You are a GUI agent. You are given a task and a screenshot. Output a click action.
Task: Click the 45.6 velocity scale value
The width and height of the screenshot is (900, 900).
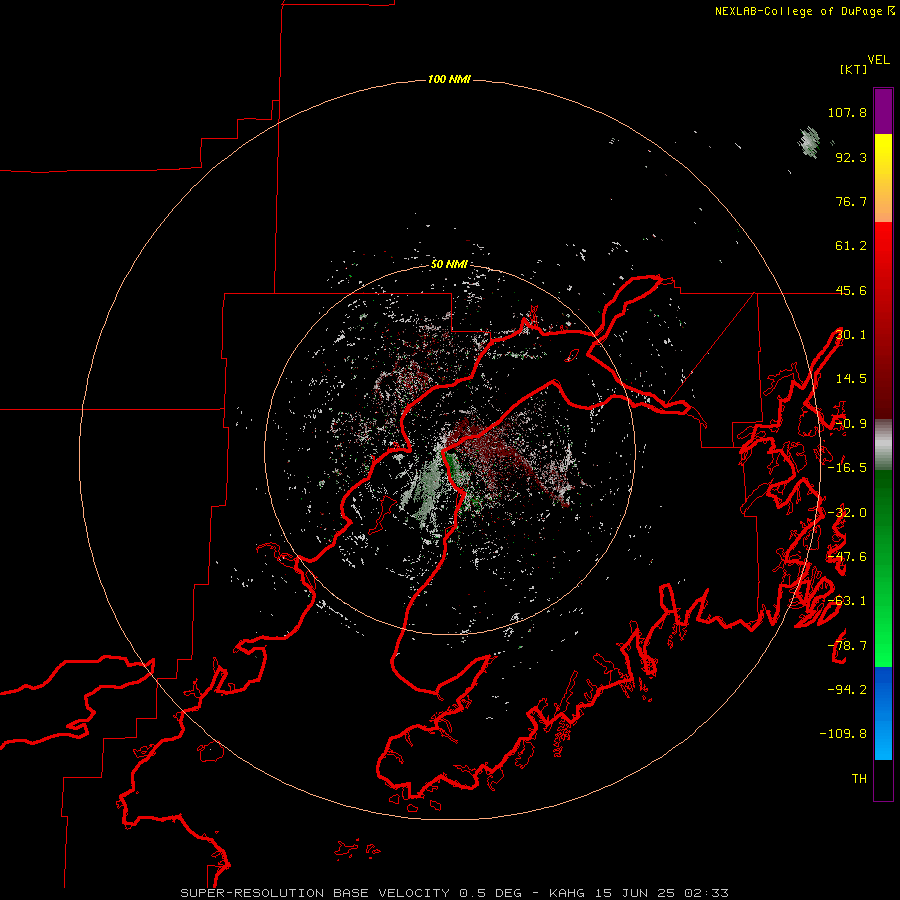851,290
